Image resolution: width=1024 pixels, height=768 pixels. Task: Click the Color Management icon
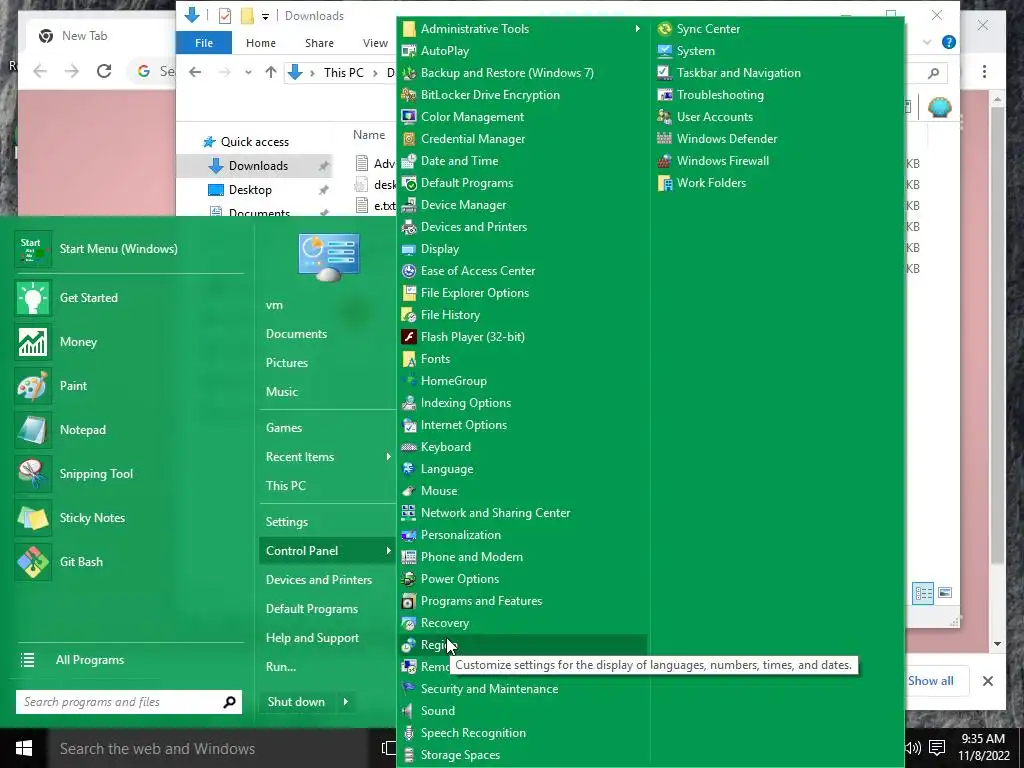point(409,117)
